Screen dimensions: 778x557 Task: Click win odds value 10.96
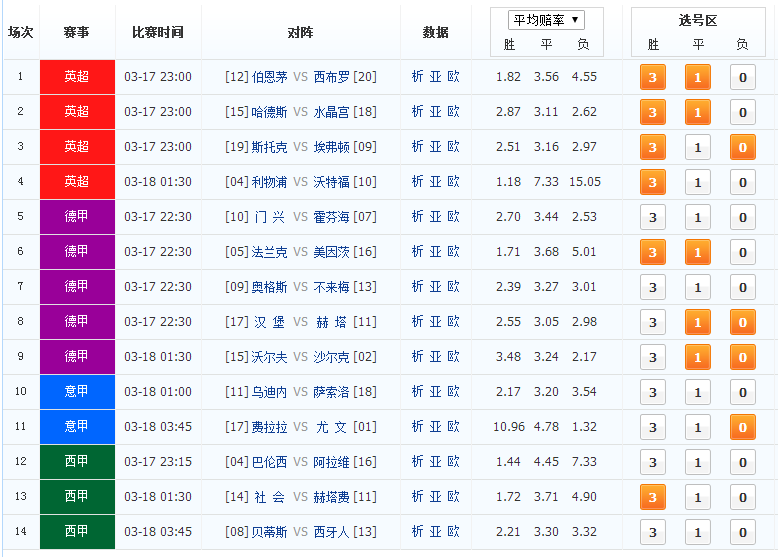(509, 427)
